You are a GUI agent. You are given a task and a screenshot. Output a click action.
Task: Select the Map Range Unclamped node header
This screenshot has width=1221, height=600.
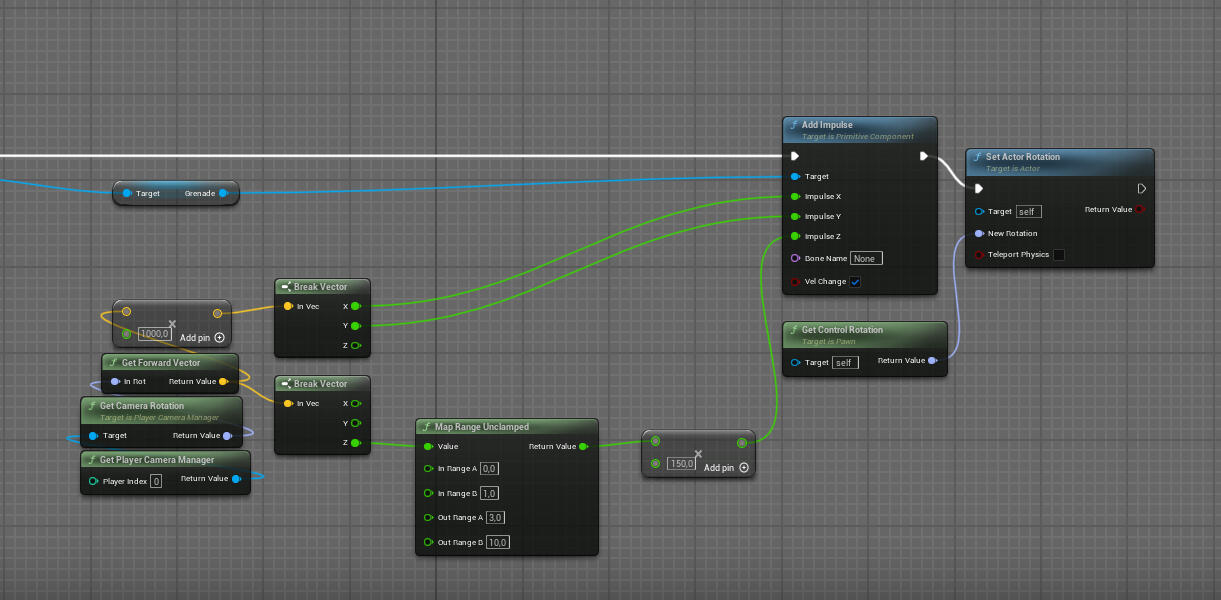483,427
